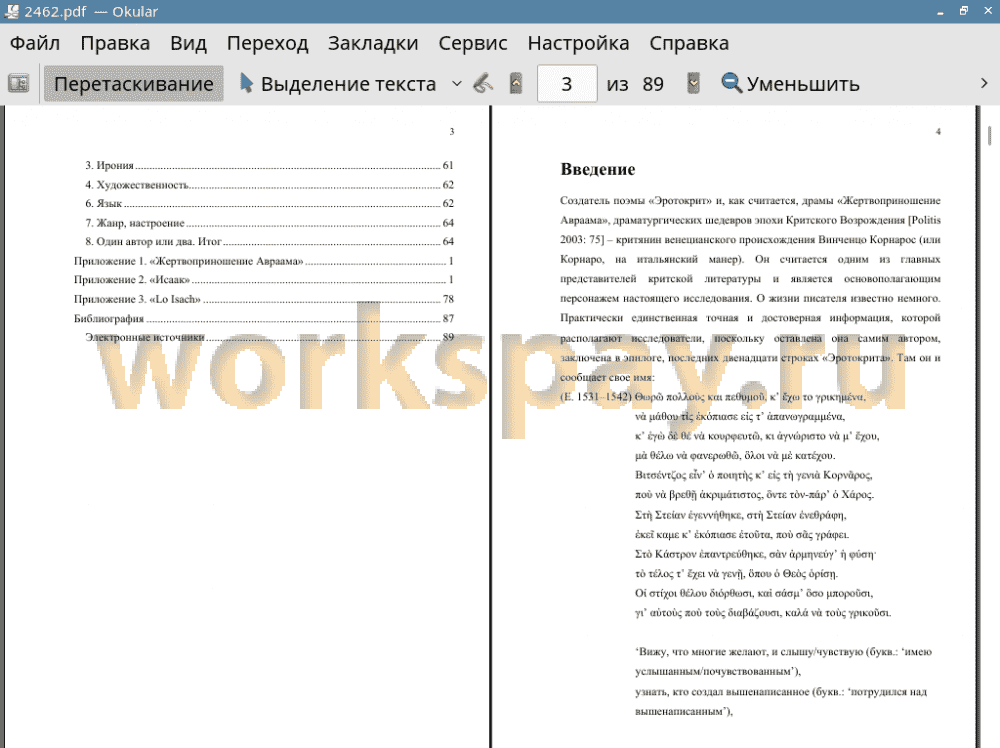Click the total pages label 89

tap(653, 84)
